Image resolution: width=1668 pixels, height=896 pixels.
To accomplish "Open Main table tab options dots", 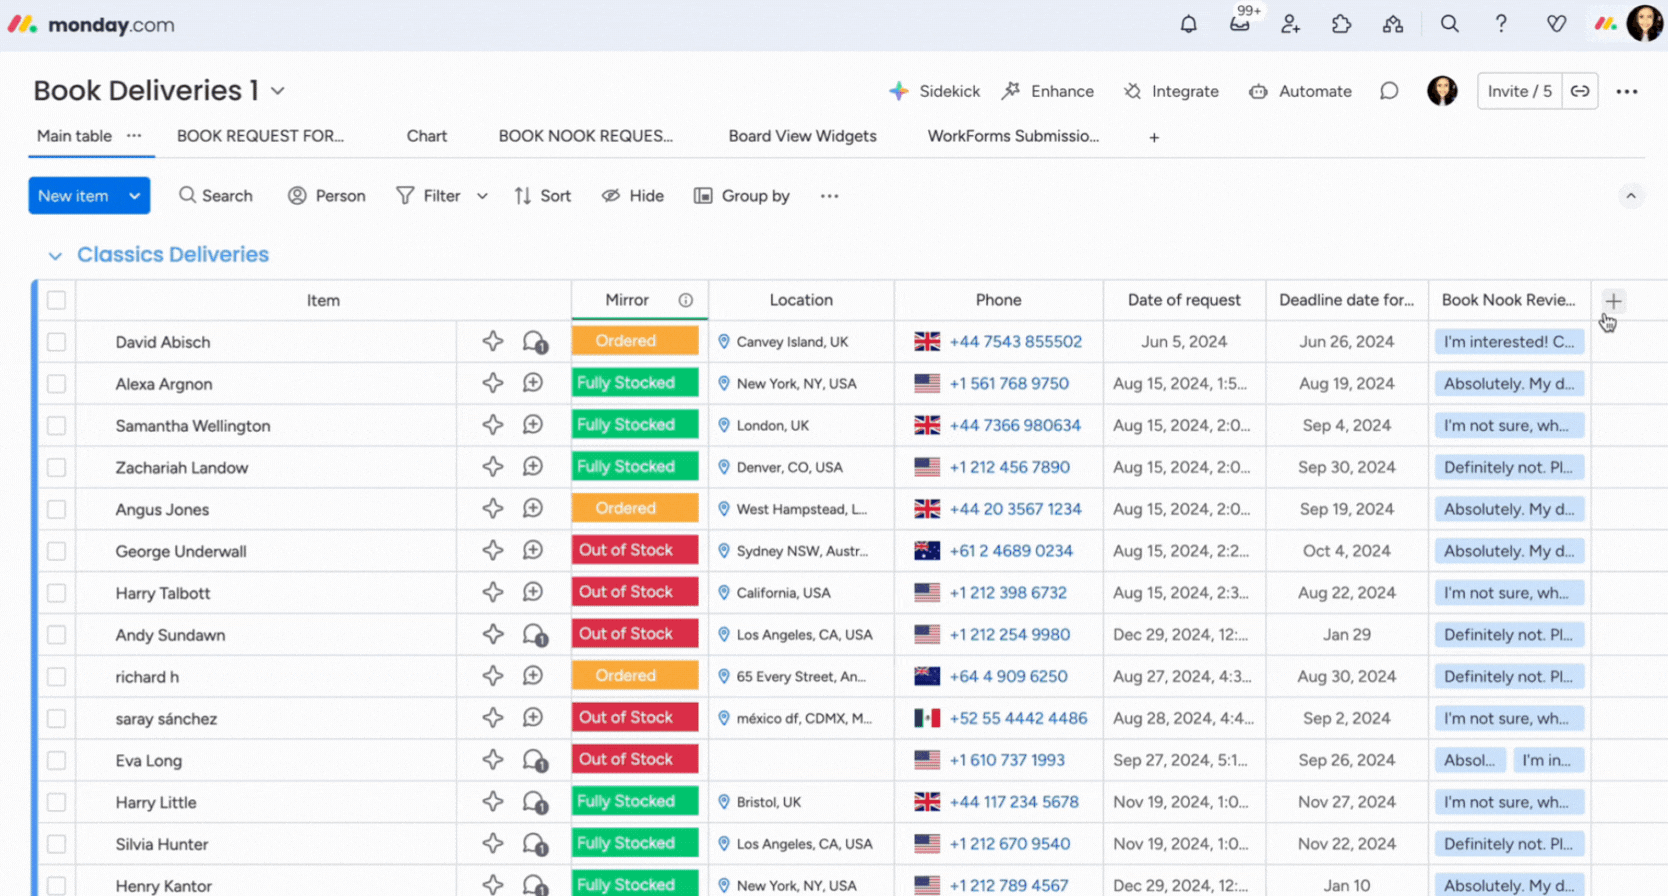I will 134,136.
